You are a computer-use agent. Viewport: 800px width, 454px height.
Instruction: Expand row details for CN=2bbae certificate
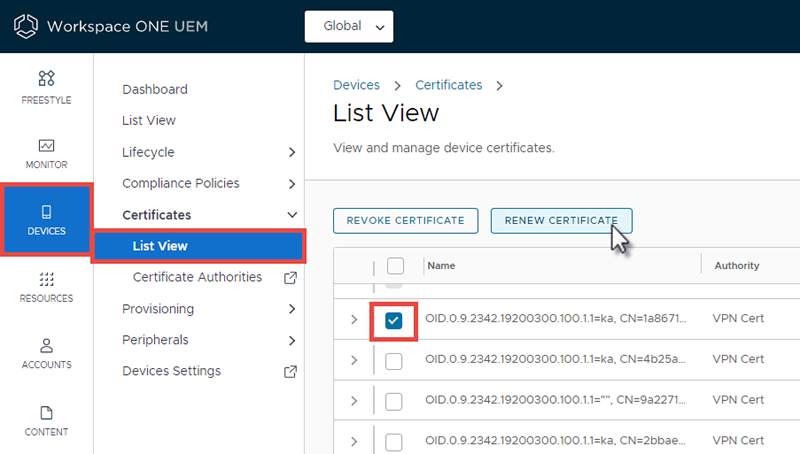pos(354,441)
